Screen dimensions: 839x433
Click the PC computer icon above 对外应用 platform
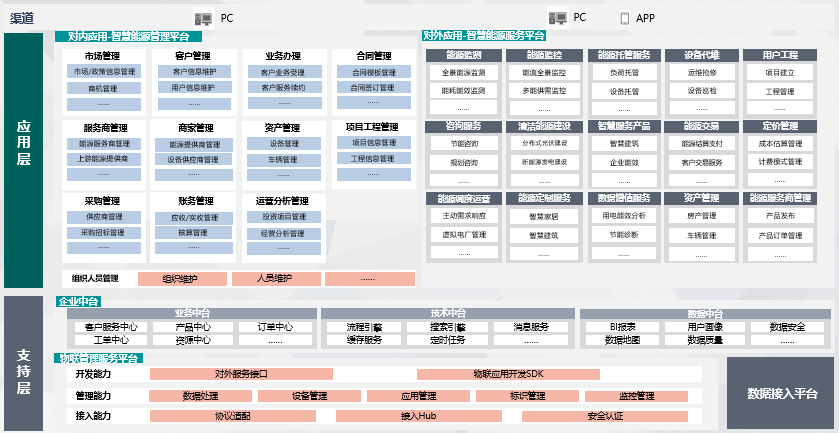pyautogui.click(x=558, y=18)
